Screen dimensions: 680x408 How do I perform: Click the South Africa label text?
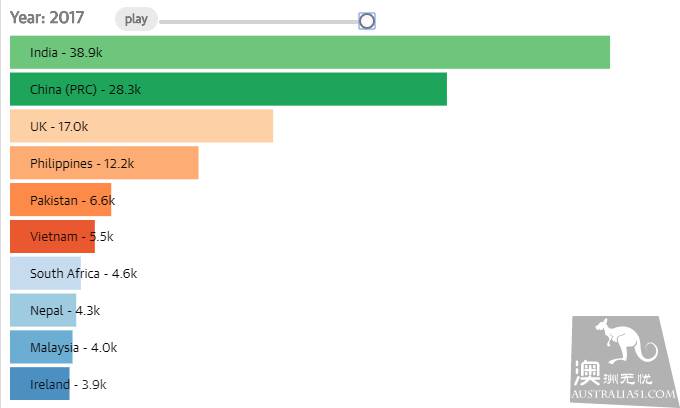[x=65, y=274]
